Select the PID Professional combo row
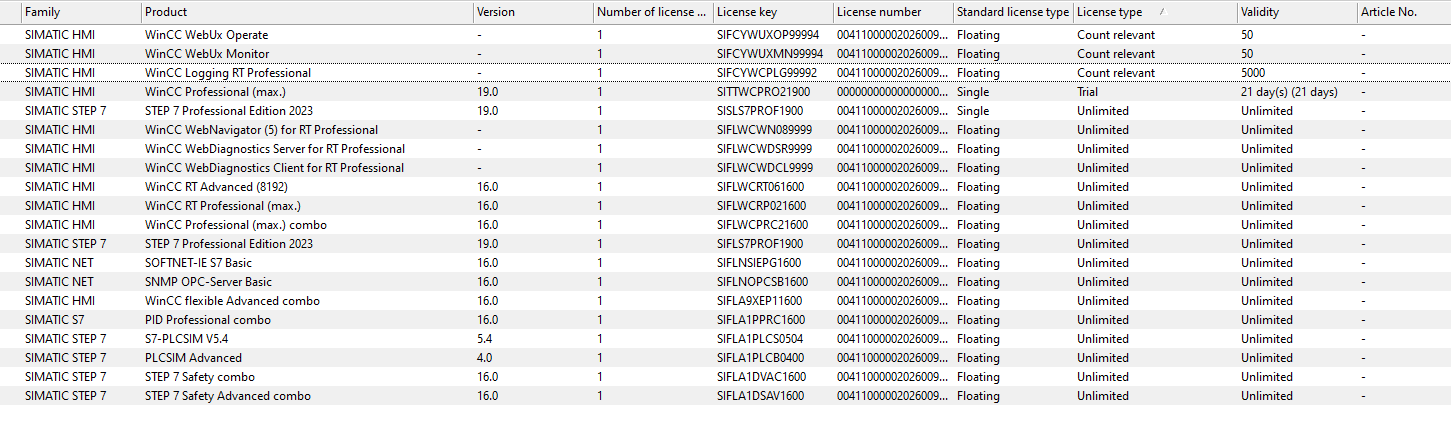1451x427 pixels. pyautogui.click(x=725, y=320)
